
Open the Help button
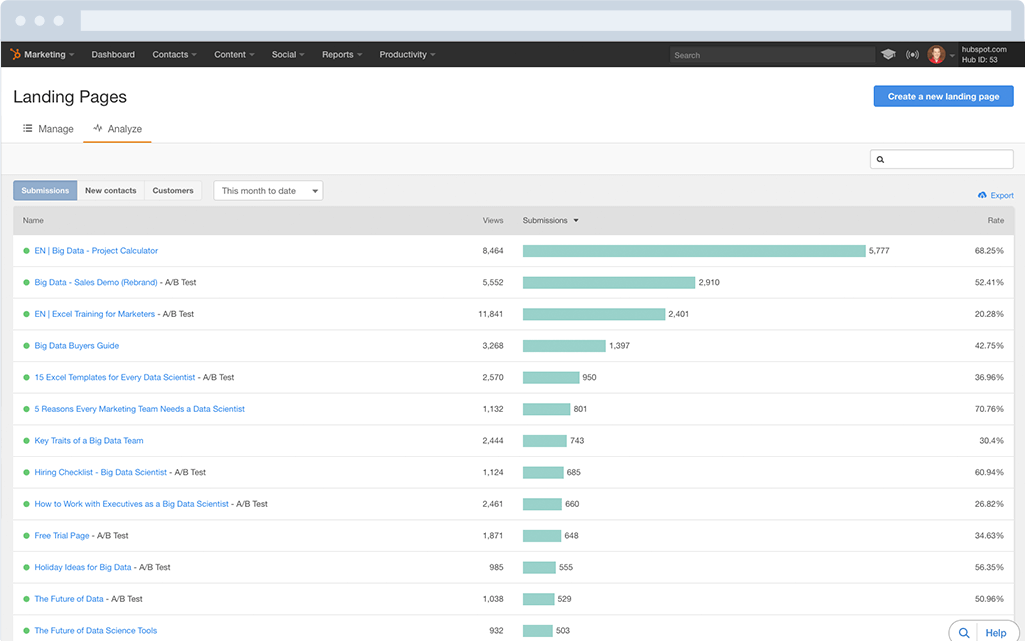[x=996, y=633]
